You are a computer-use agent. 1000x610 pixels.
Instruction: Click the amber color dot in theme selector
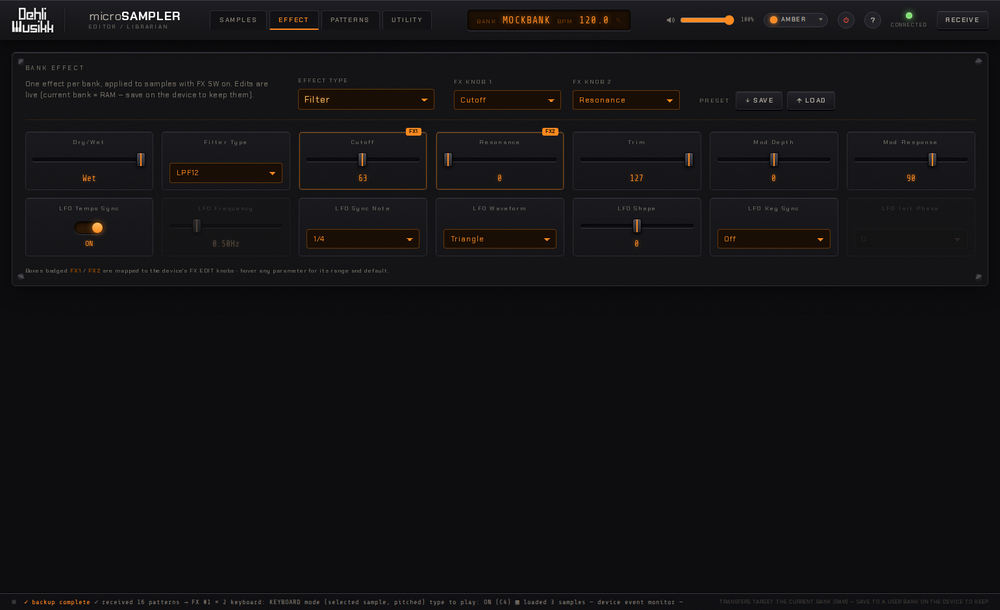(x=774, y=20)
